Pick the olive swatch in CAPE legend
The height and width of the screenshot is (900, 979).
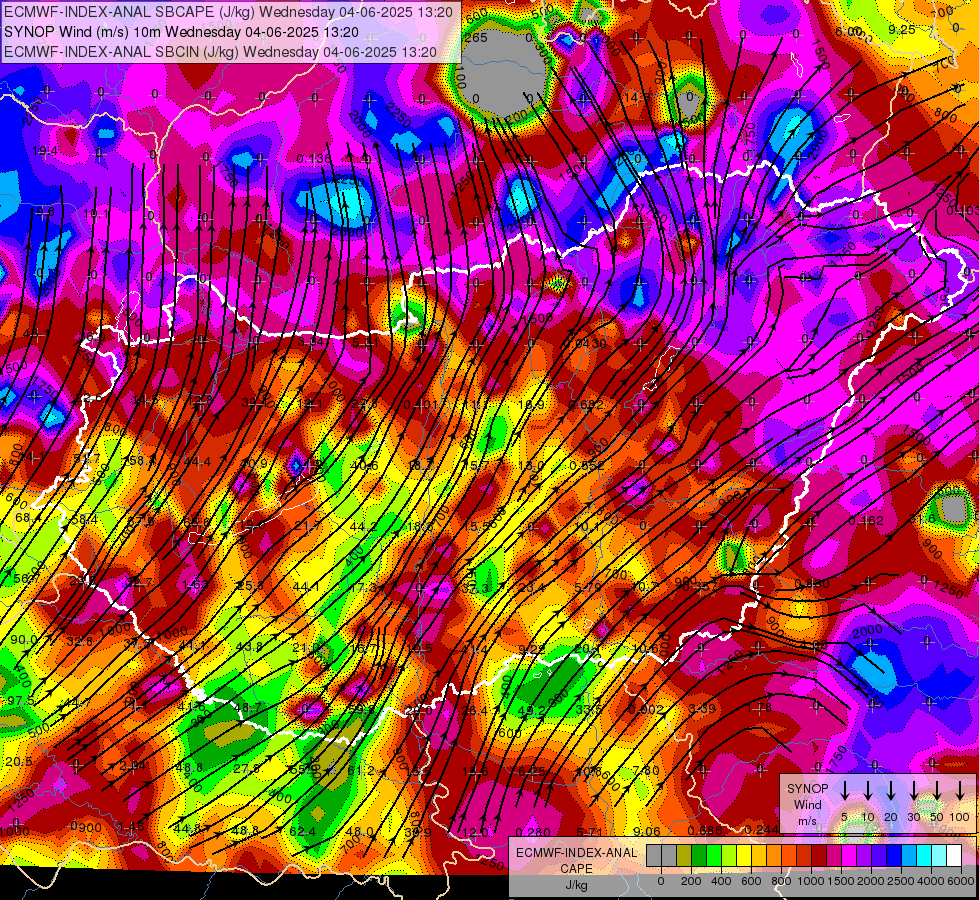(684, 855)
